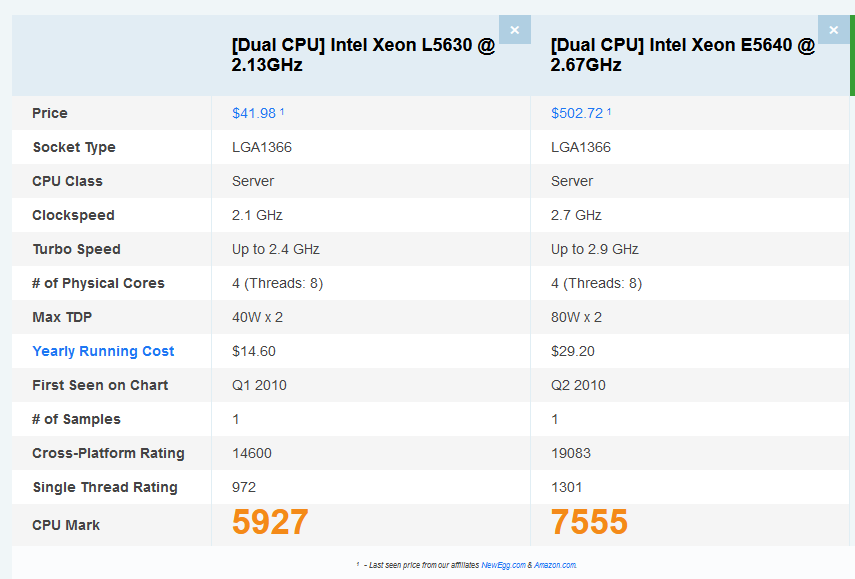
Task: Select the # of Physical Cores label
Action: click(x=98, y=283)
